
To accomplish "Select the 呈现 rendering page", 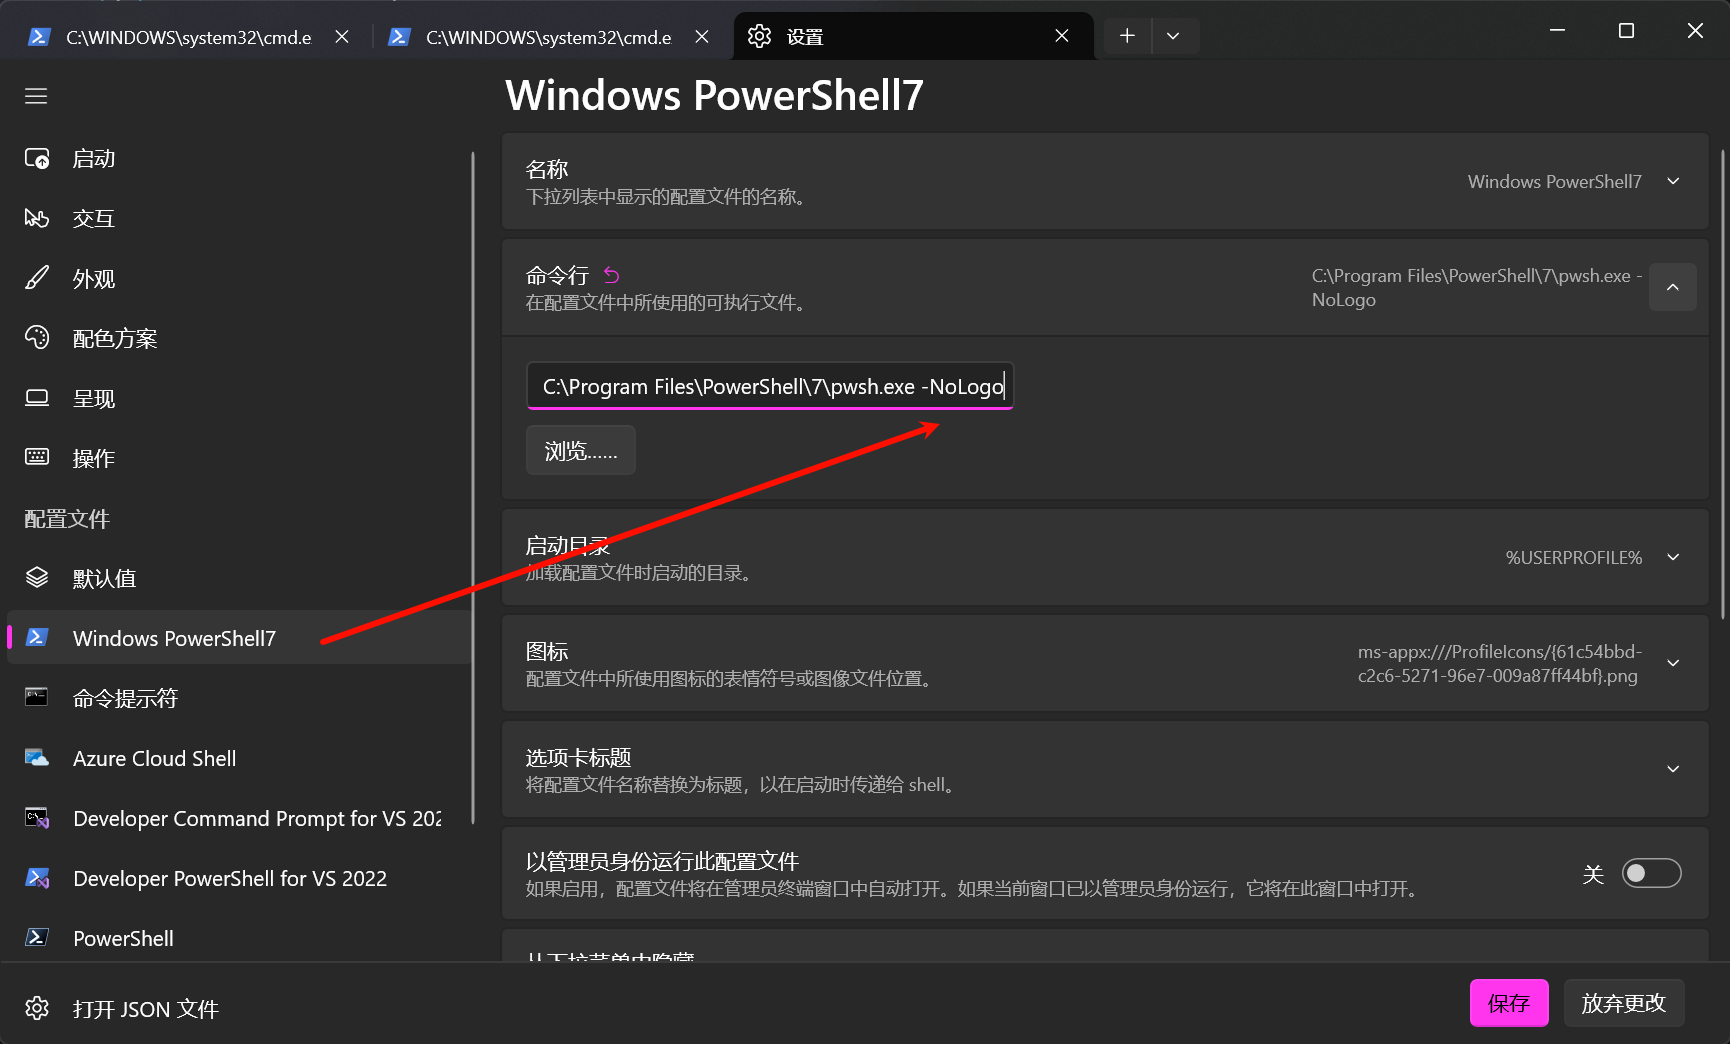I will point(239,398).
